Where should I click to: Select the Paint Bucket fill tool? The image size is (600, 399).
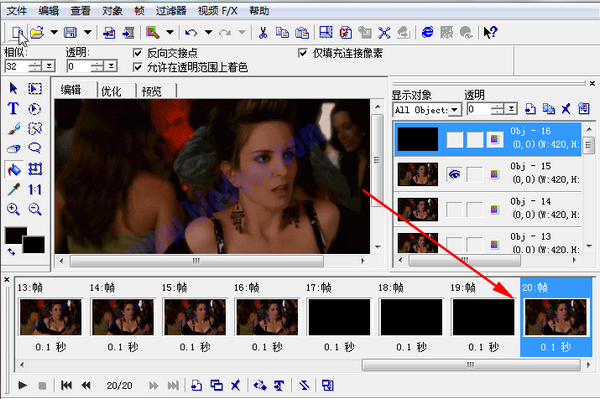click(14, 169)
